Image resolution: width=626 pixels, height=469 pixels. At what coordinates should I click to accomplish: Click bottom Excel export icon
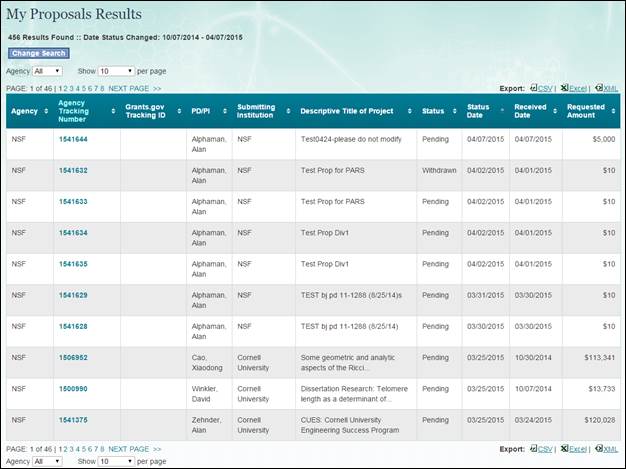click(574, 449)
